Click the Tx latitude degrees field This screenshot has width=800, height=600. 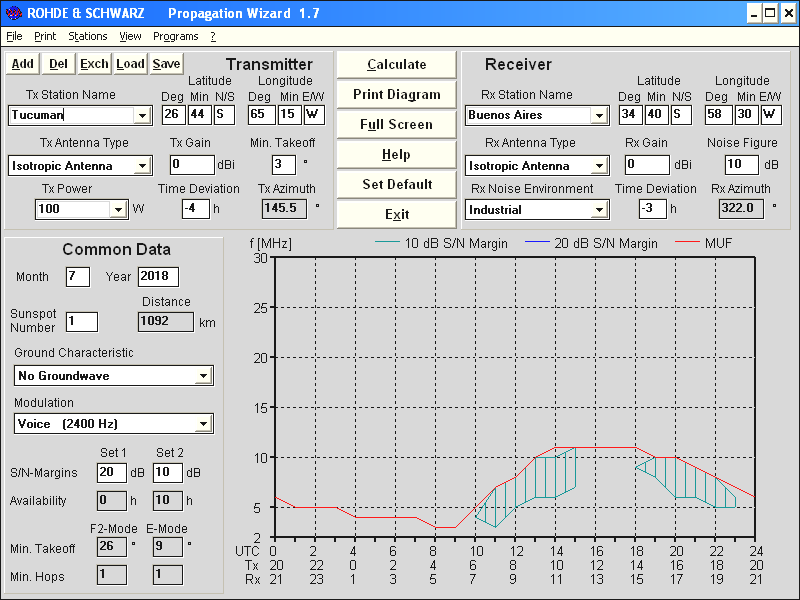pos(173,115)
